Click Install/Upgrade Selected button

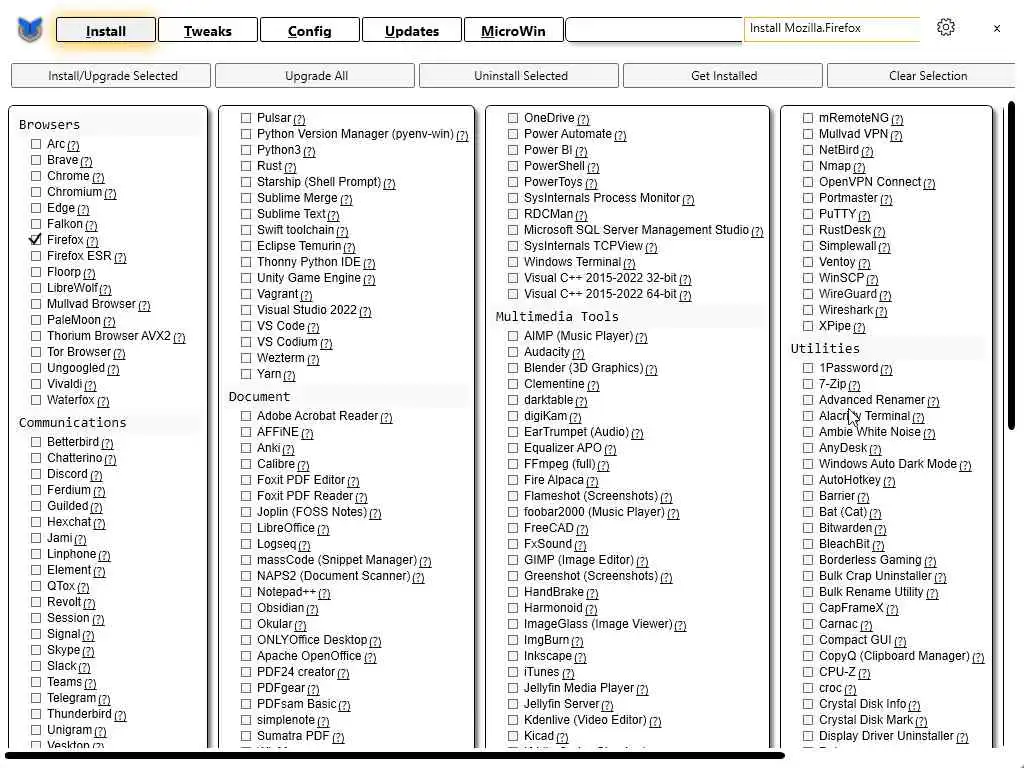(112, 76)
